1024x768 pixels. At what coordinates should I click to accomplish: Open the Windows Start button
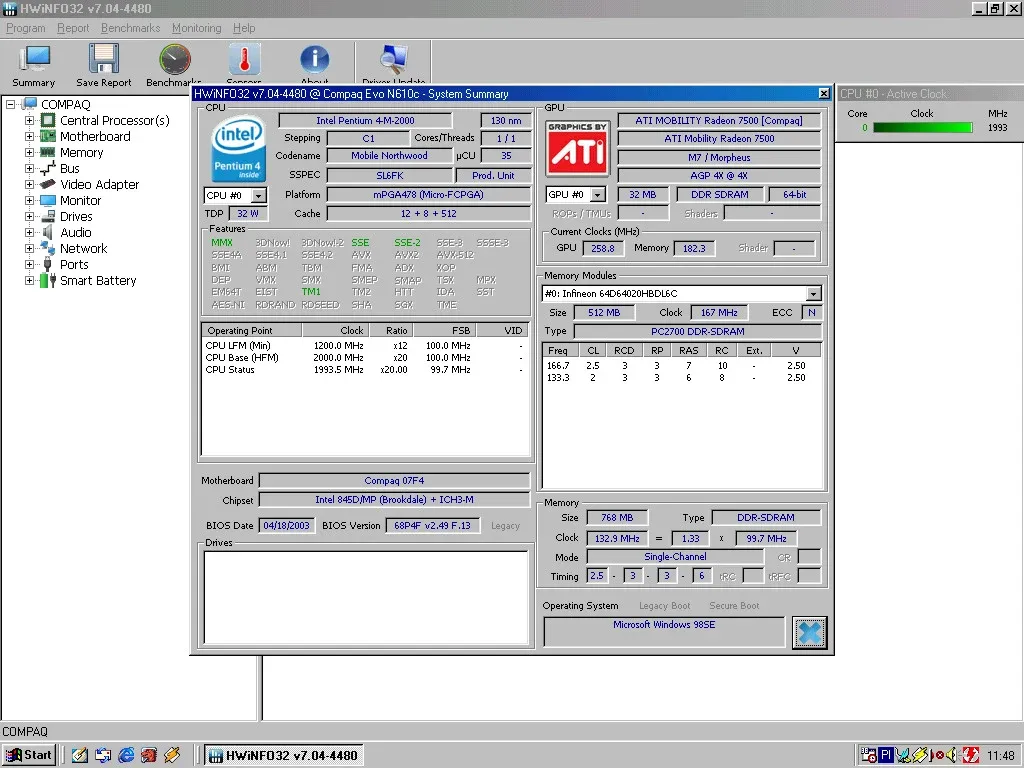point(29,755)
